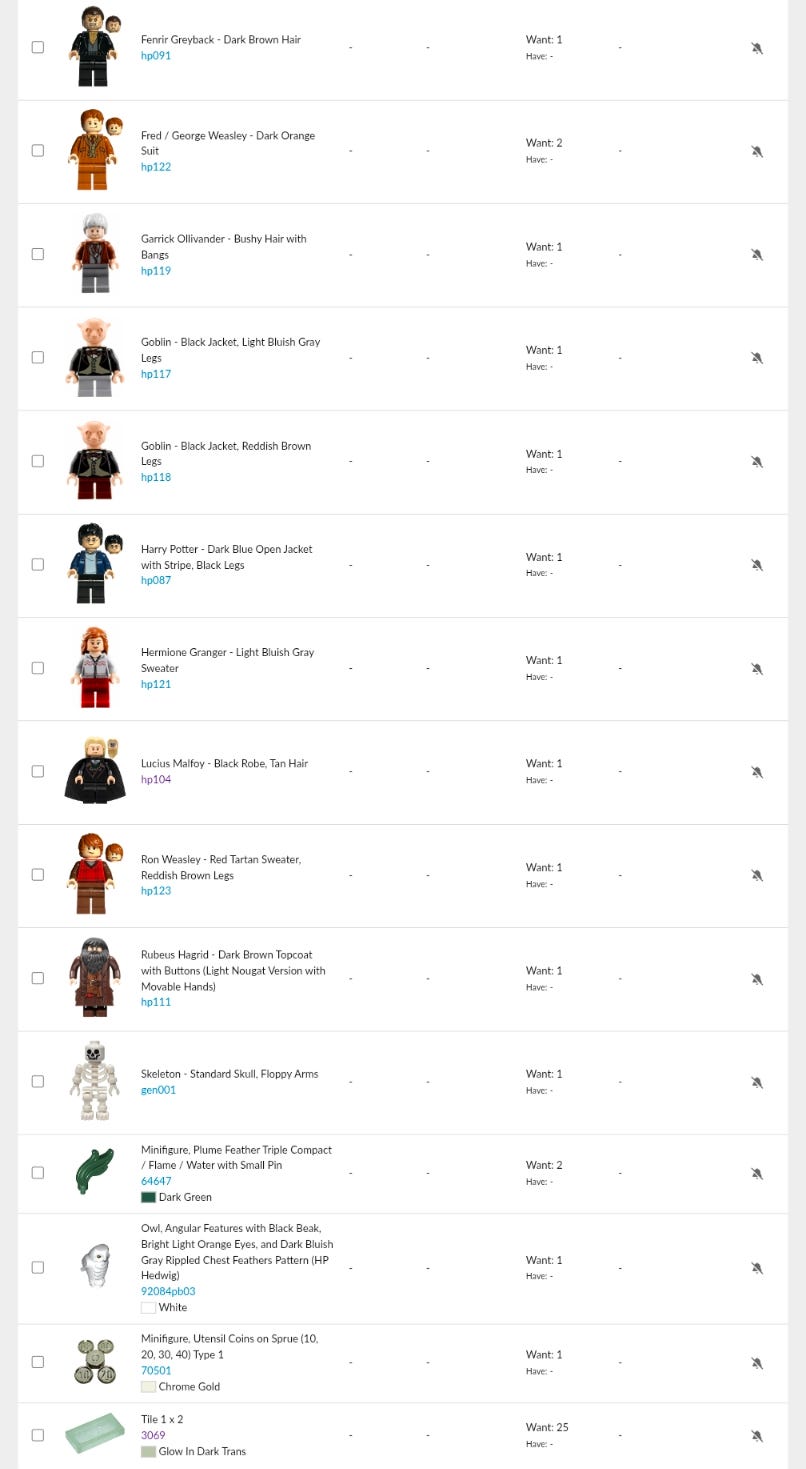Tick the Ron Weasley row checkbox

coord(38,875)
